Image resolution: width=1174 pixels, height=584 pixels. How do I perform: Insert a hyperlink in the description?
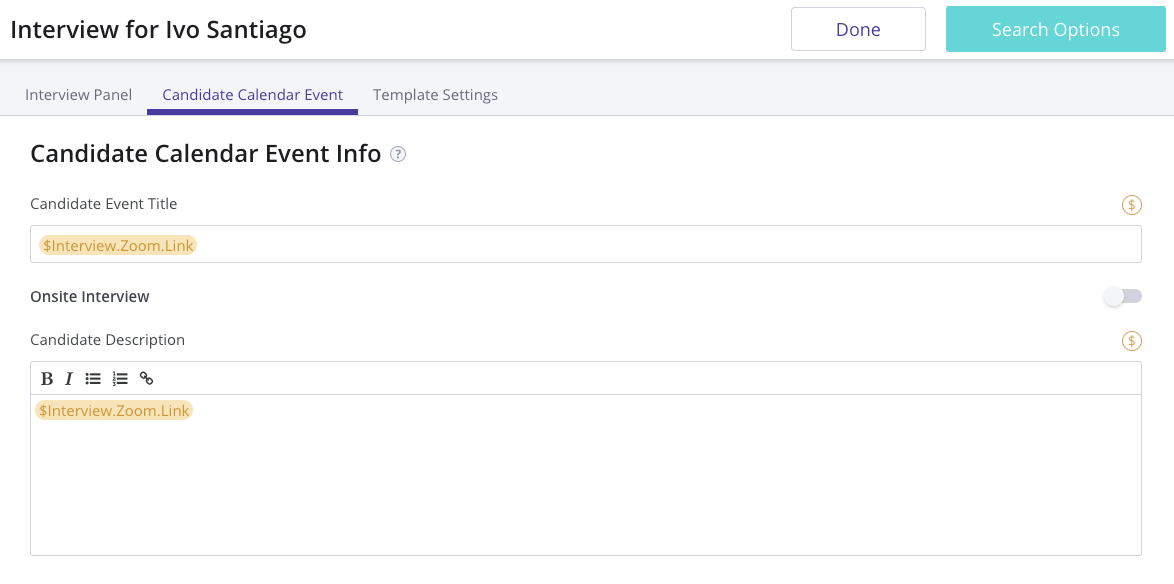pos(146,378)
